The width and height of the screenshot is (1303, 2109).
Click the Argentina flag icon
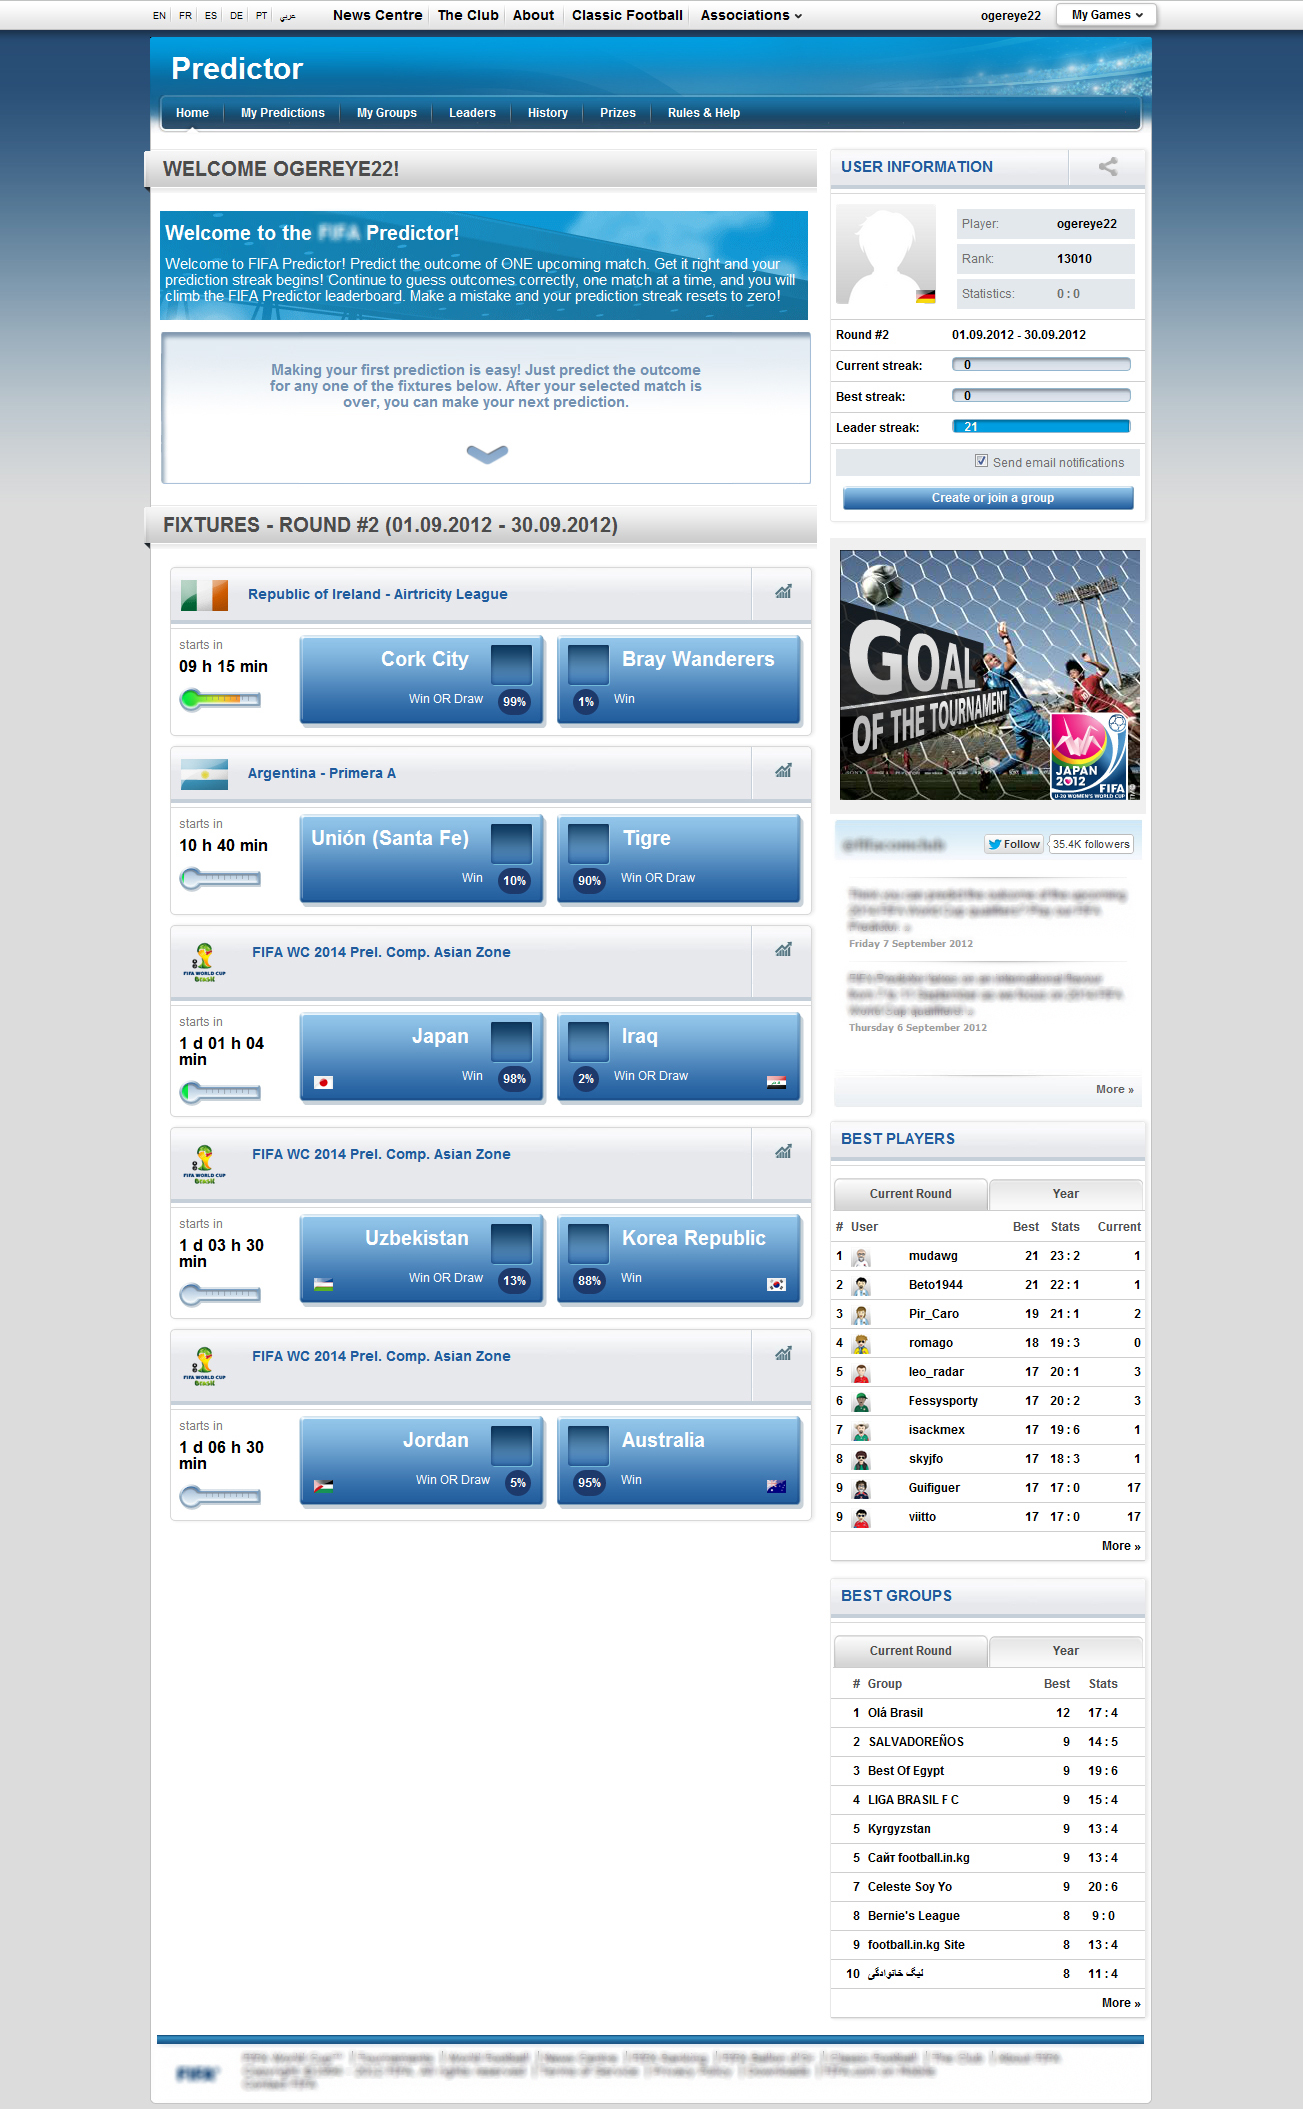[204, 774]
